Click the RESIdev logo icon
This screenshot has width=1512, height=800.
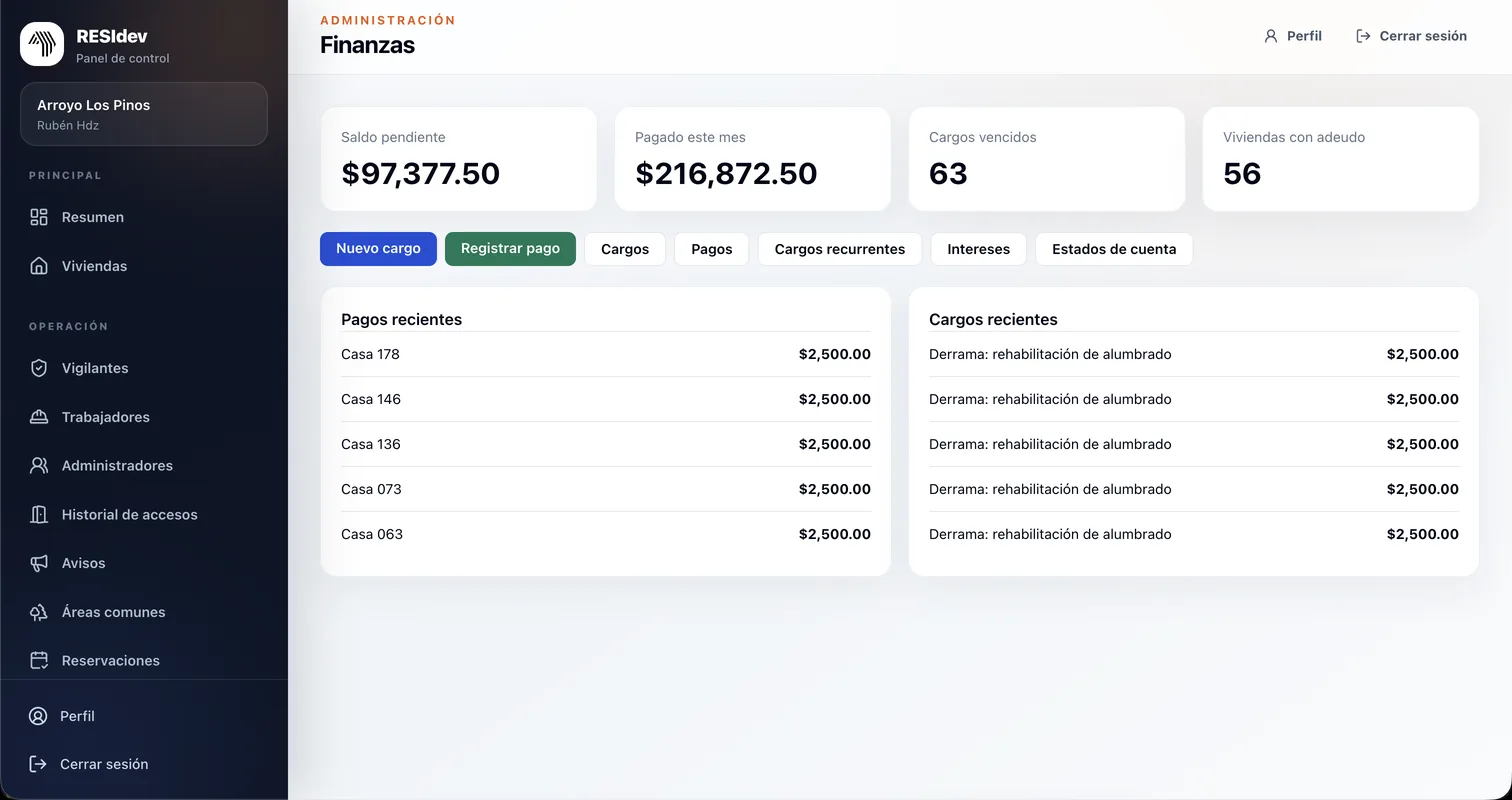coord(42,44)
